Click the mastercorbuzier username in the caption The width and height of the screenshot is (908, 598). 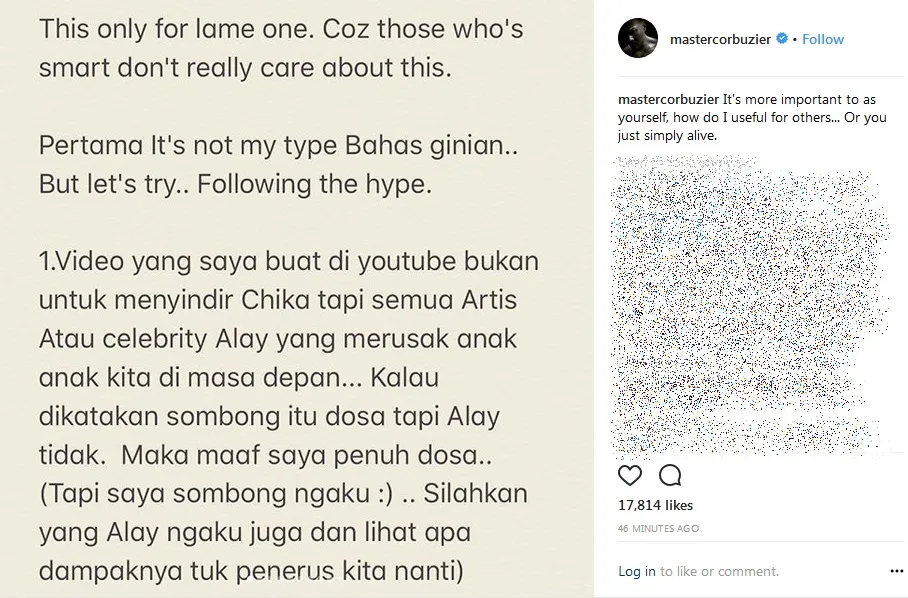coord(669,99)
